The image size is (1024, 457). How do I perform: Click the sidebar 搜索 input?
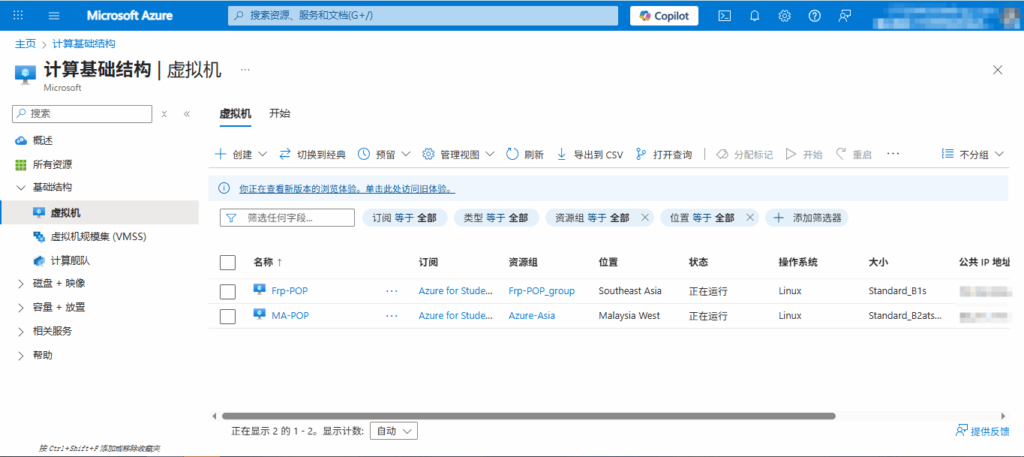pyautogui.click(x=82, y=114)
